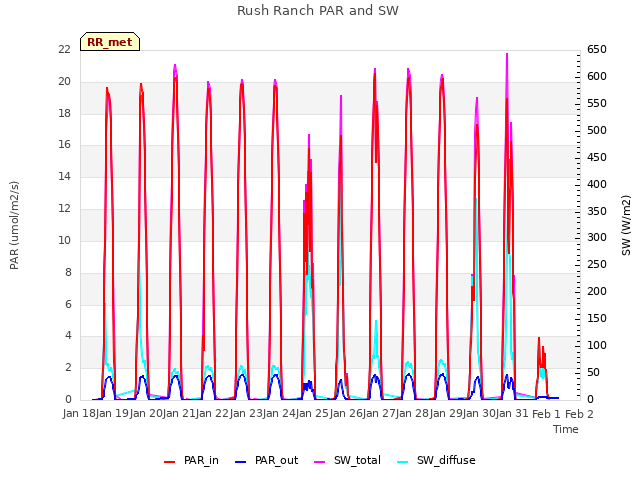Click the Jan 23 x-axis tick label

(x=245, y=414)
